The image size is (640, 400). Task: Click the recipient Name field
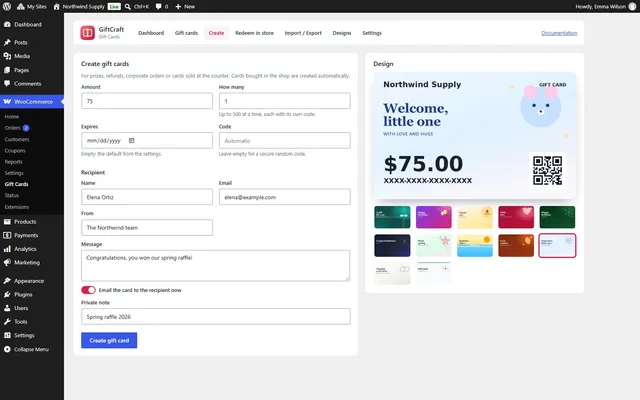pyautogui.click(x=147, y=197)
